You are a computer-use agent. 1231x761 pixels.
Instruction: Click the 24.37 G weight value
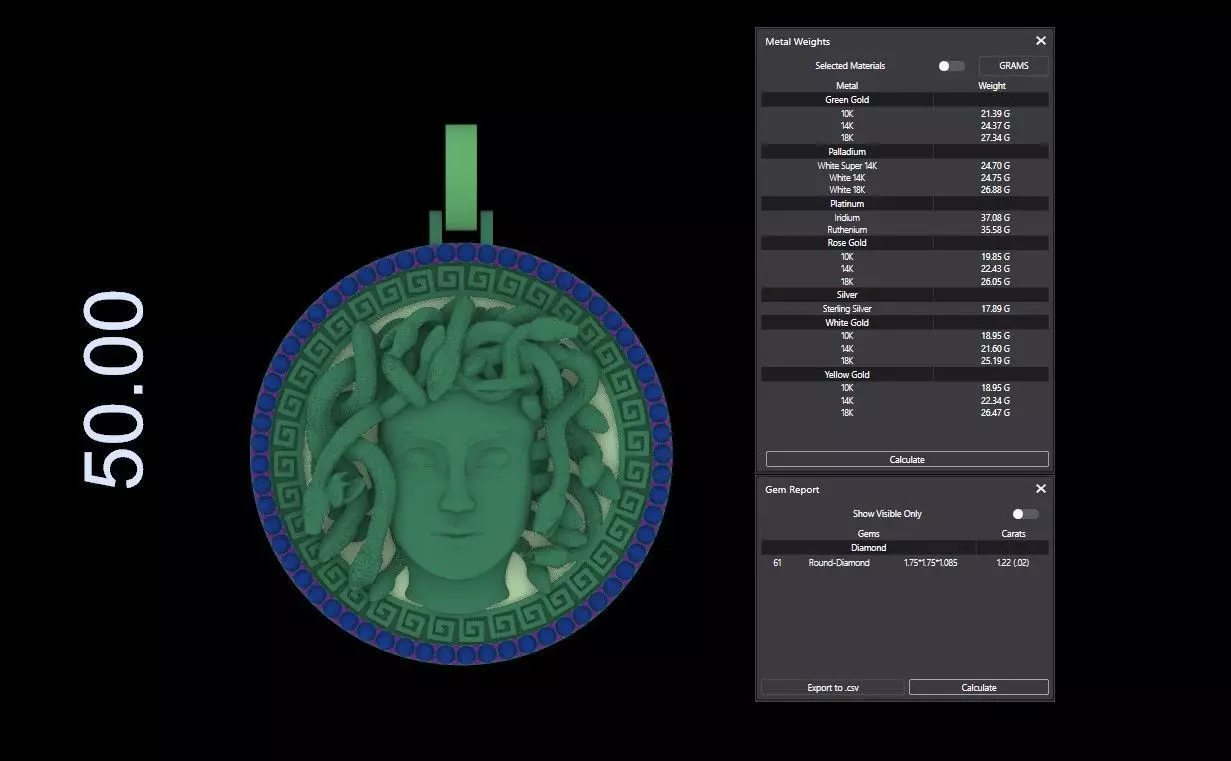coord(995,126)
